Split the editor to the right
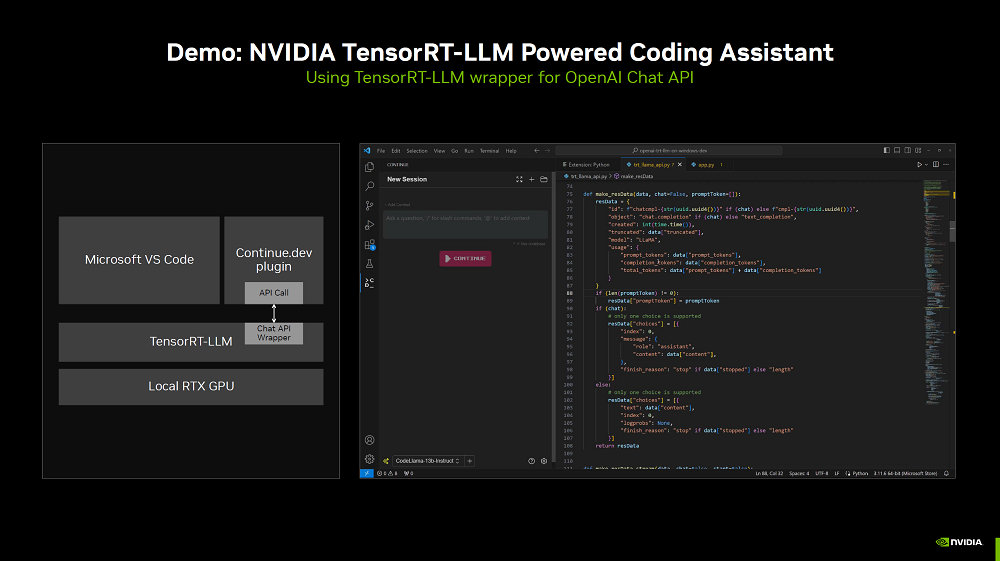Screen dimensions: 1000x561 point(936,164)
